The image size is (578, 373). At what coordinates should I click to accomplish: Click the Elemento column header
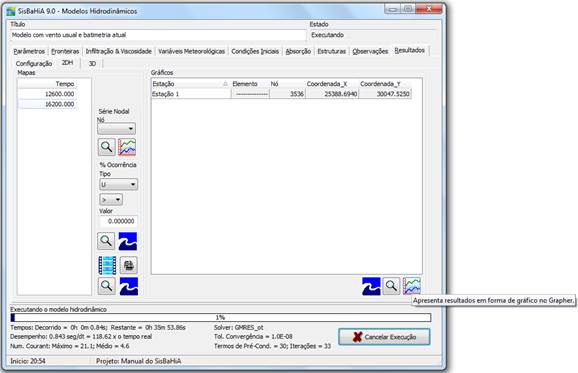pos(250,84)
